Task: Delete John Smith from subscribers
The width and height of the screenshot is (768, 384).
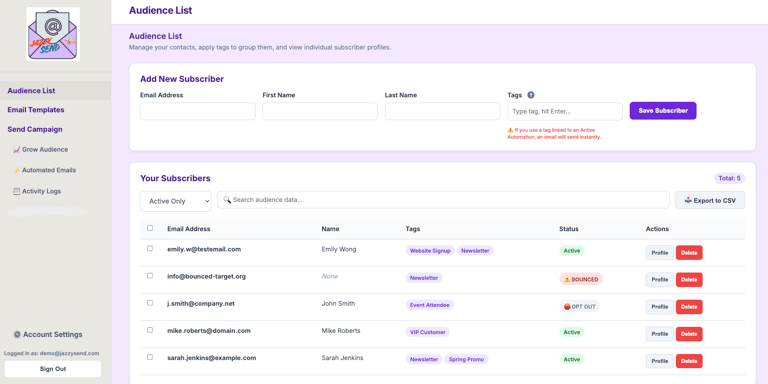Action: click(x=689, y=307)
